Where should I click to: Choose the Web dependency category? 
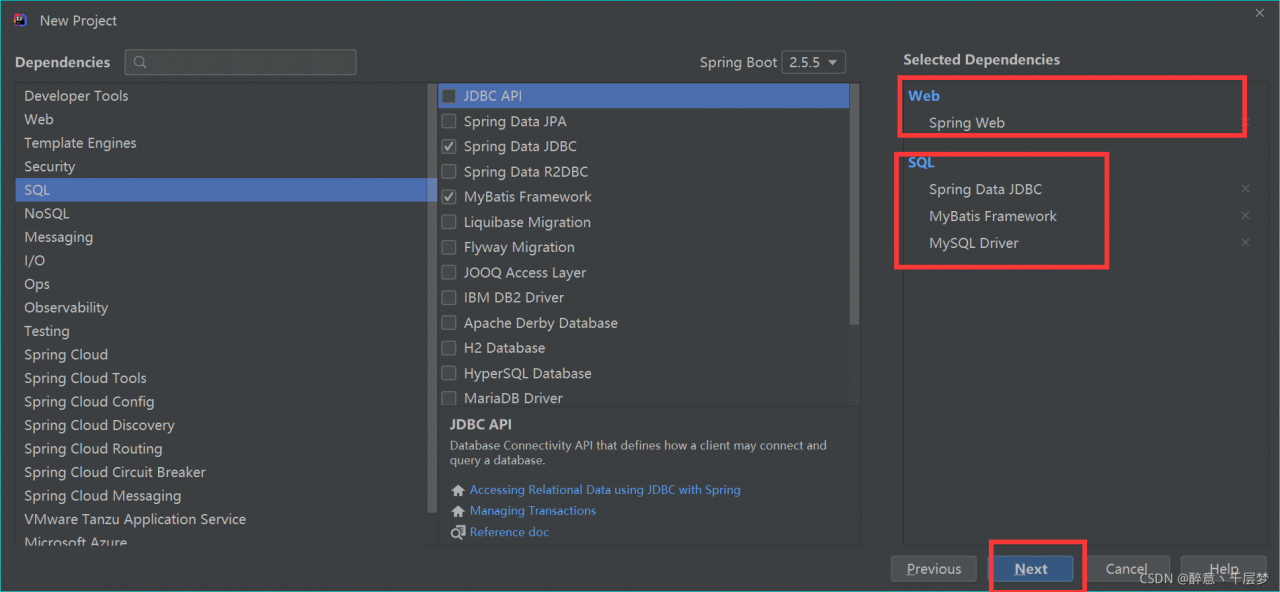(x=39, y=119)
